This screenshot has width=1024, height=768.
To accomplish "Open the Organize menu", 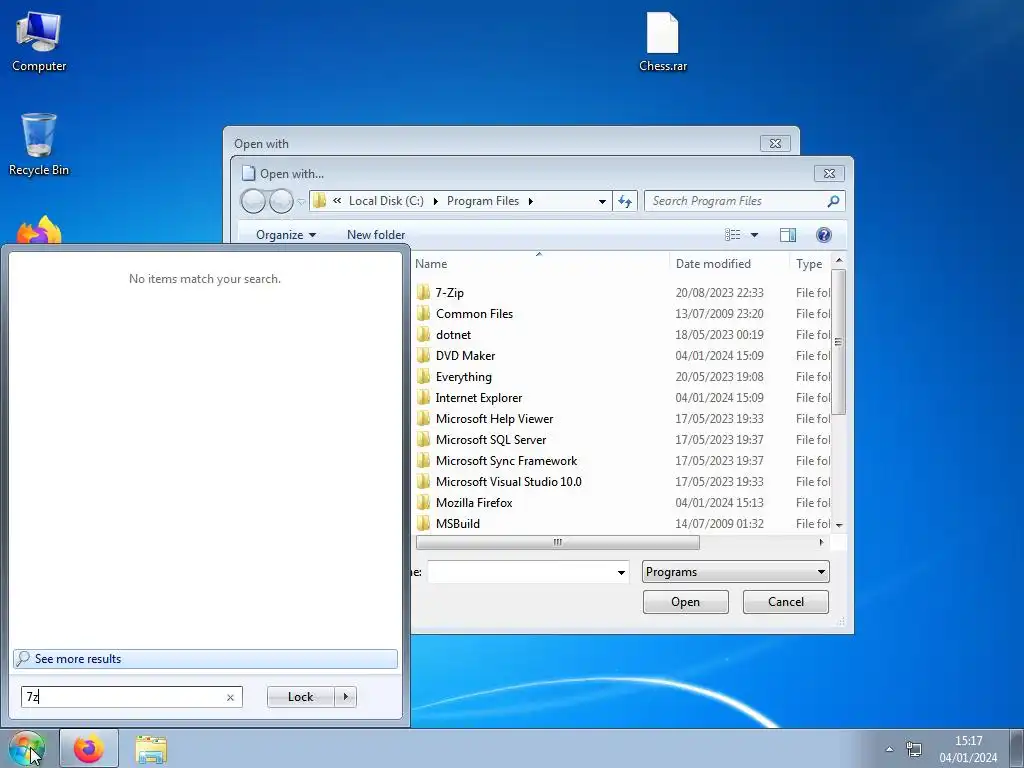I will point(285,234).
